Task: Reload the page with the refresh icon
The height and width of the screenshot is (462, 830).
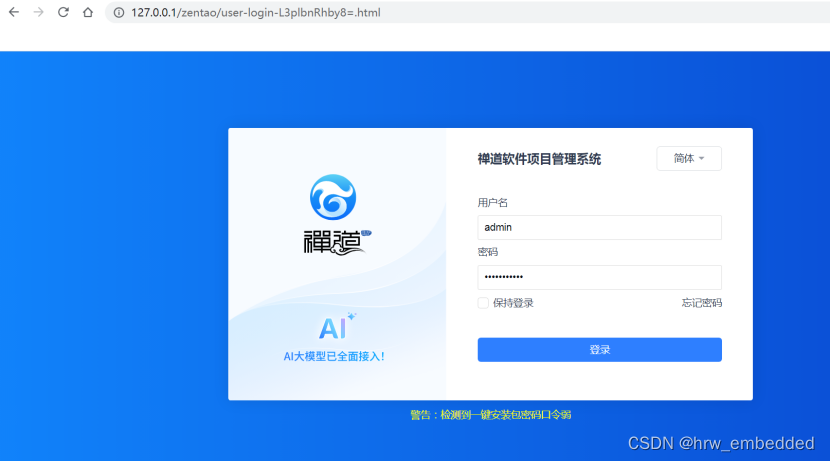Action: [x=63, y=12]
